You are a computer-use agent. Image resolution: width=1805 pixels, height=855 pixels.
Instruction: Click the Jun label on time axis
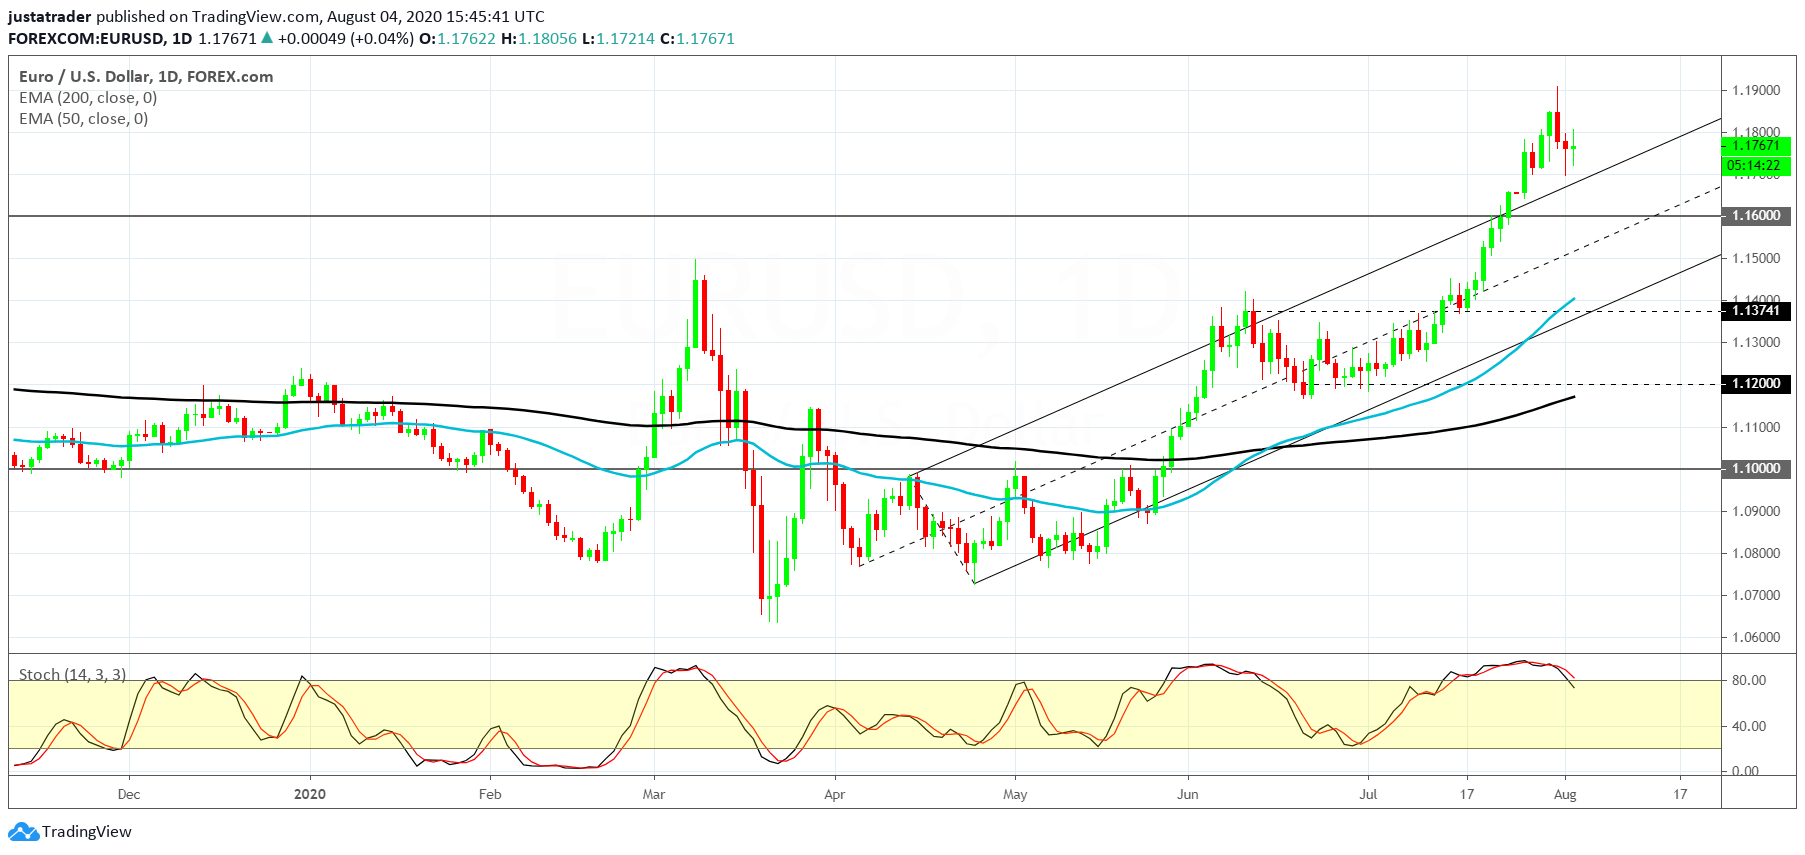[x=1187, y=795]
